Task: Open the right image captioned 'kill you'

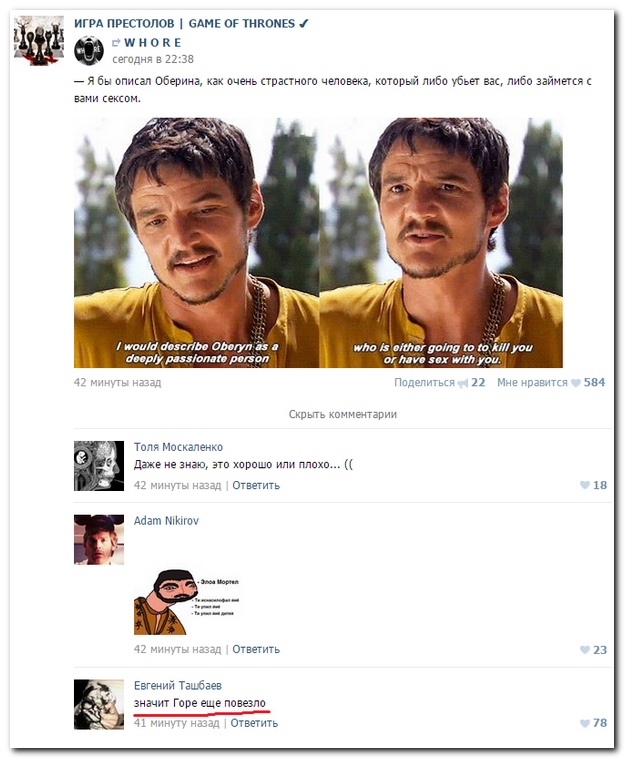Action: click(x=441, y=243)
